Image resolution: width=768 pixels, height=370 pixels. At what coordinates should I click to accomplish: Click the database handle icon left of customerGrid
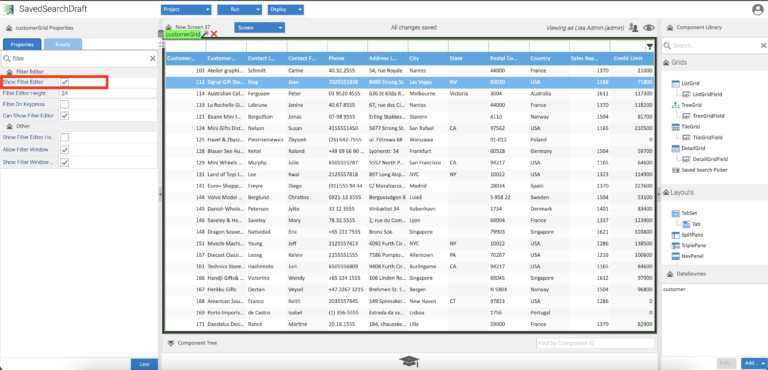[162, 34]
